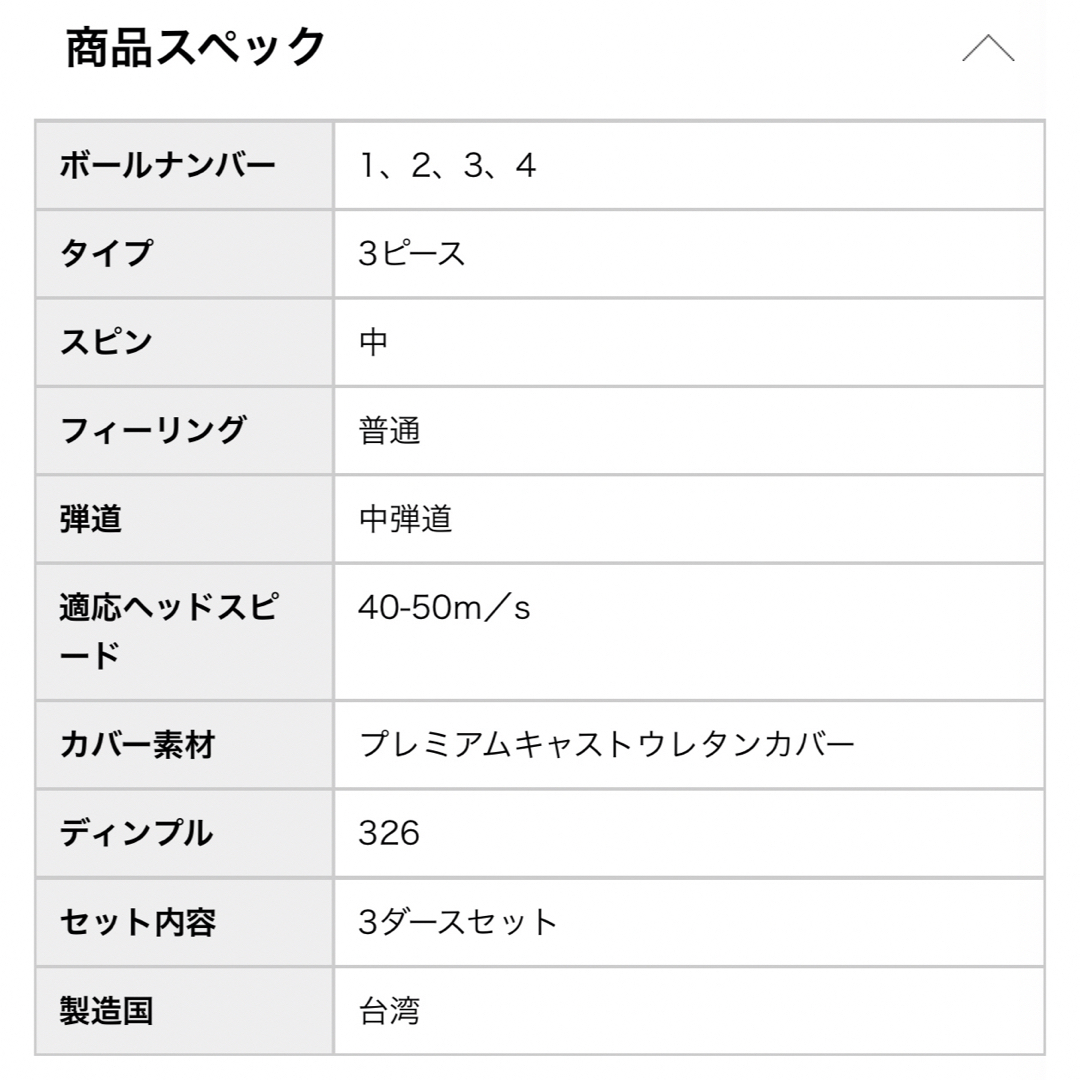Image resolution: width=1080 pixels, height=1080 pixels.
Task: Select the ディンプル label cell
Action: [185, 833]
